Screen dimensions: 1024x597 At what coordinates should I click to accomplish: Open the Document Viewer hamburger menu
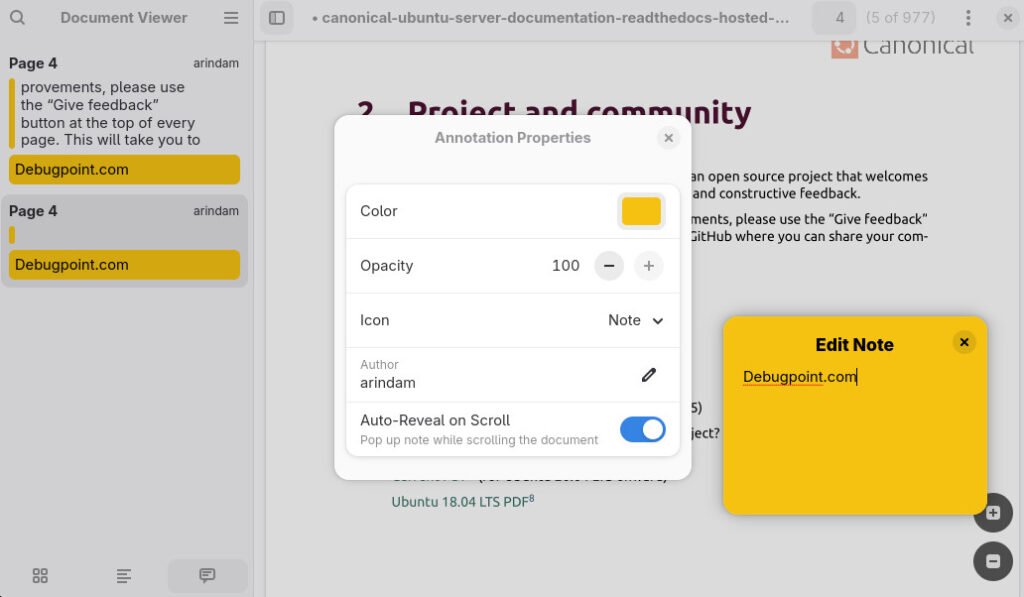230,17
